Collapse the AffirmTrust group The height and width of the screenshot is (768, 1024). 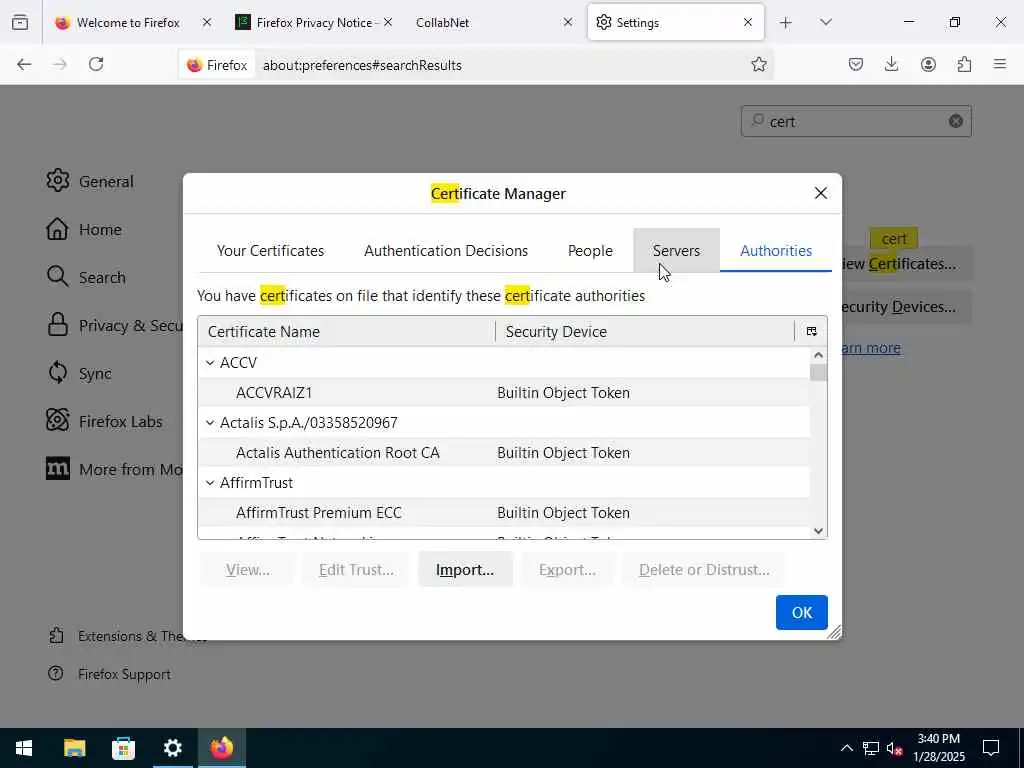(210, 483)
